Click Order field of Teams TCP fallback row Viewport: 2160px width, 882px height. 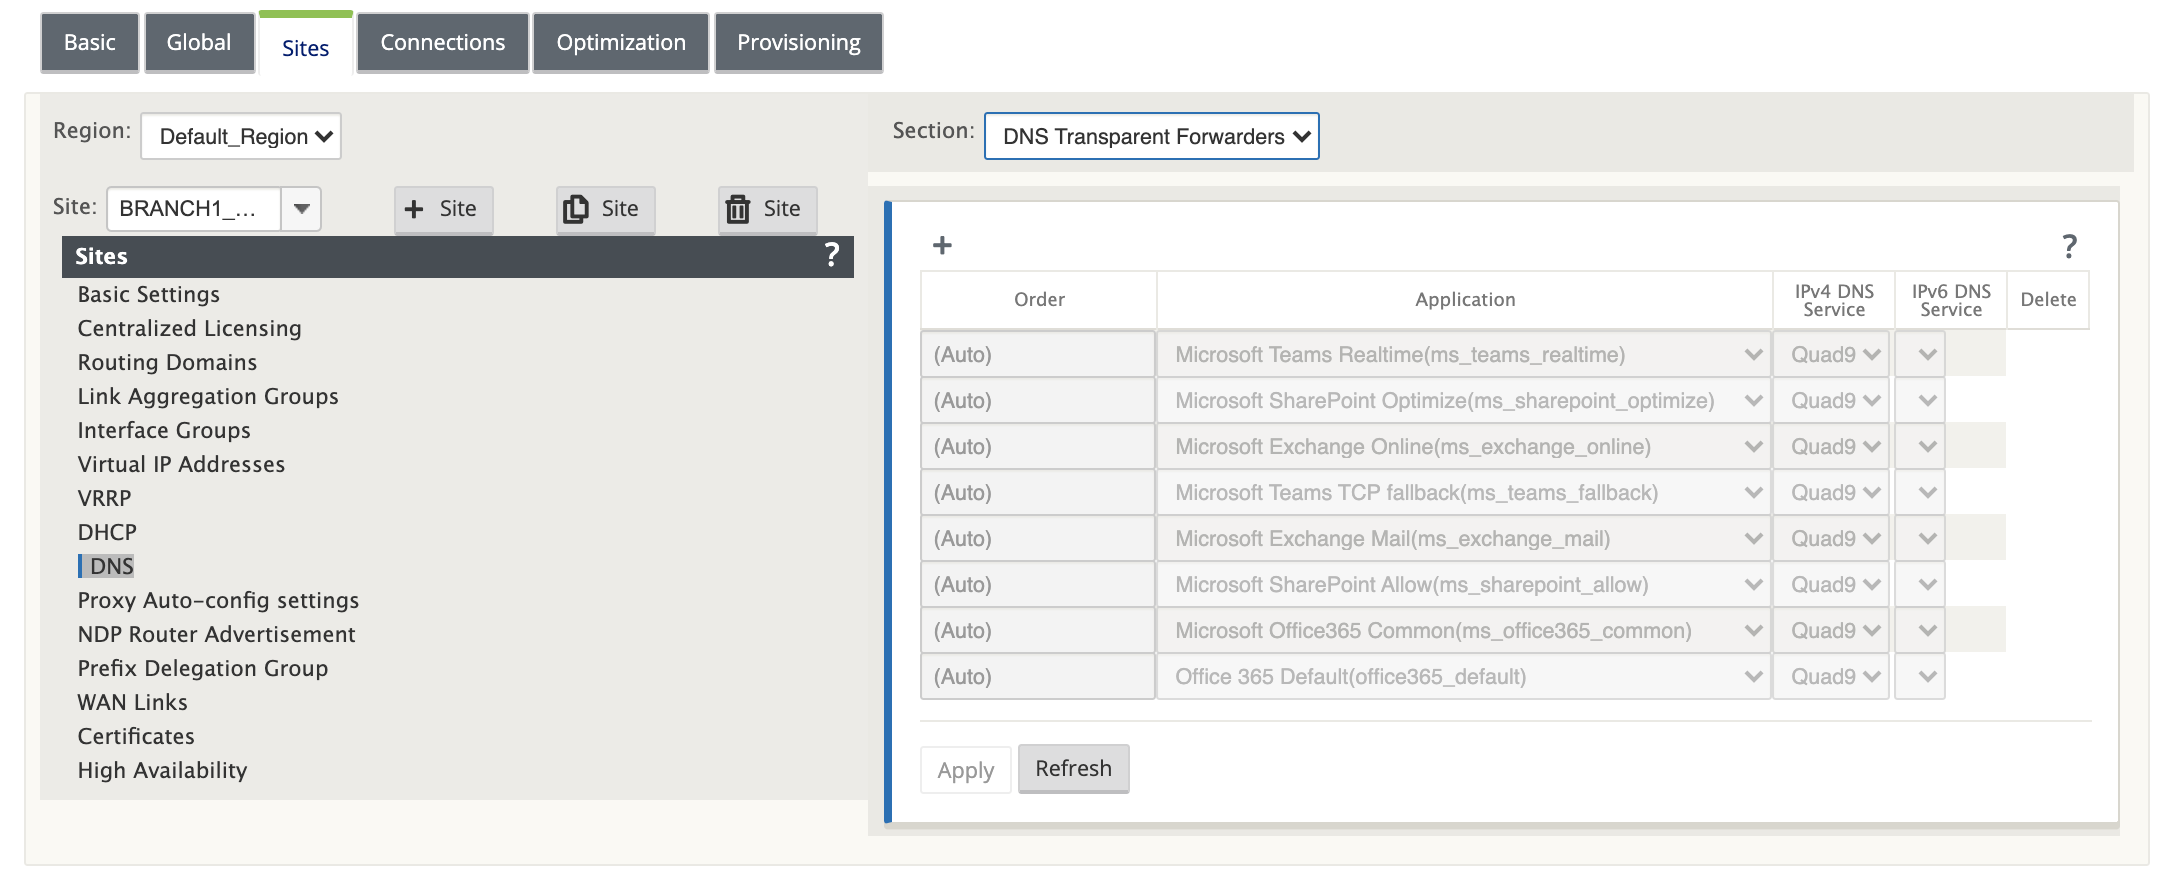pos(1038,493)
